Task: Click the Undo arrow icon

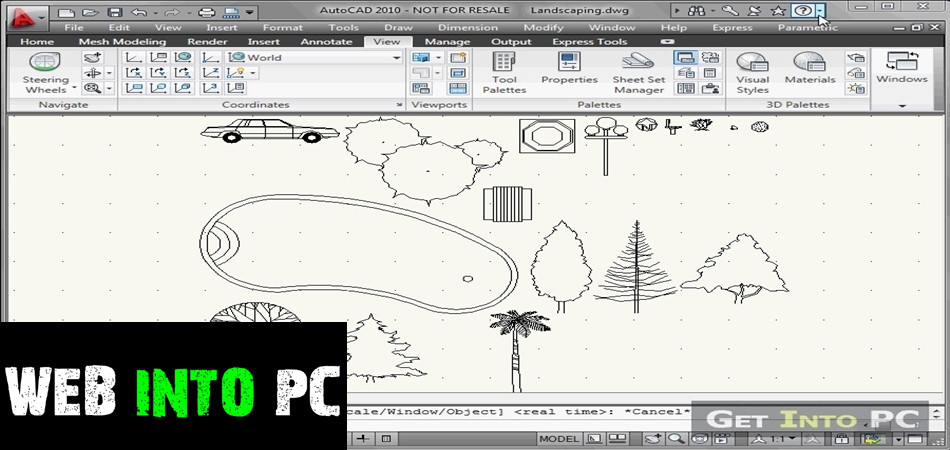Action: (x=139, y=12)
